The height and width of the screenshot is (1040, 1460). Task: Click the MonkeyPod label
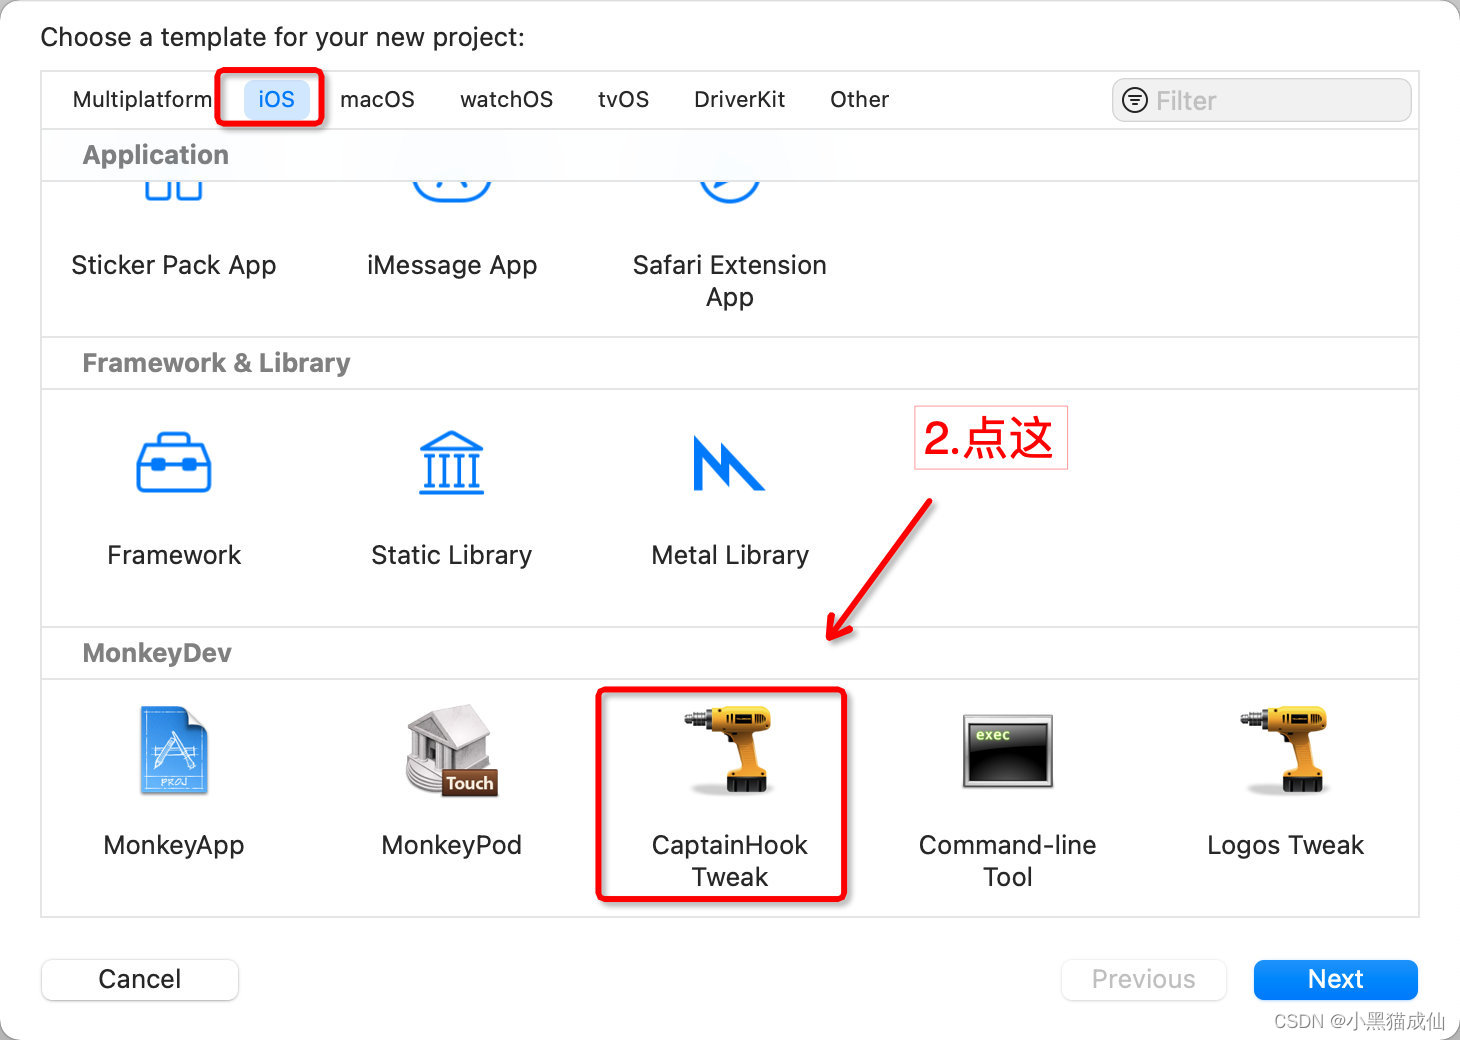pyautogui.click(x=452, y=845)
